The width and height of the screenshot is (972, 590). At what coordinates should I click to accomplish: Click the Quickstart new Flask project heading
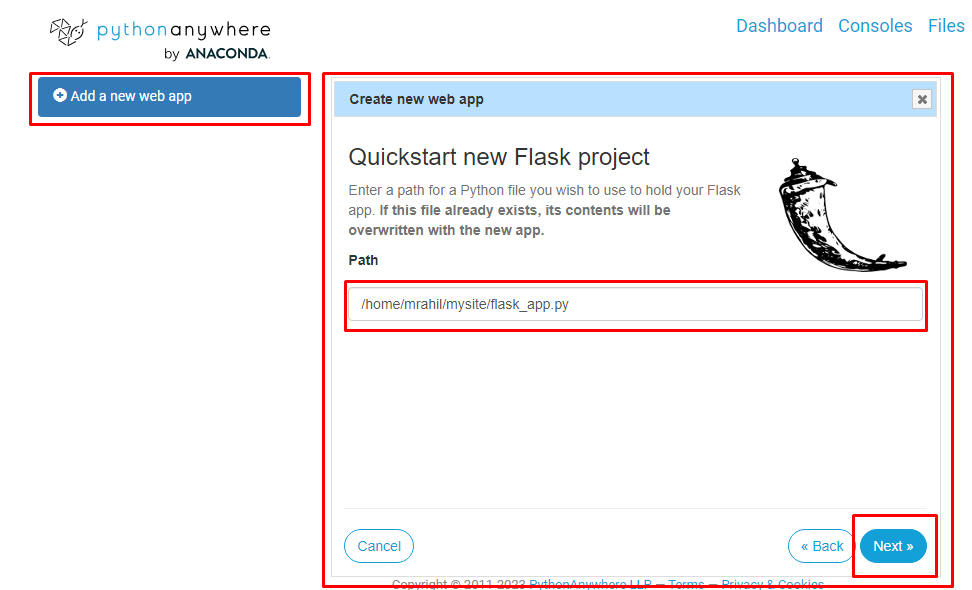(499, 157)
